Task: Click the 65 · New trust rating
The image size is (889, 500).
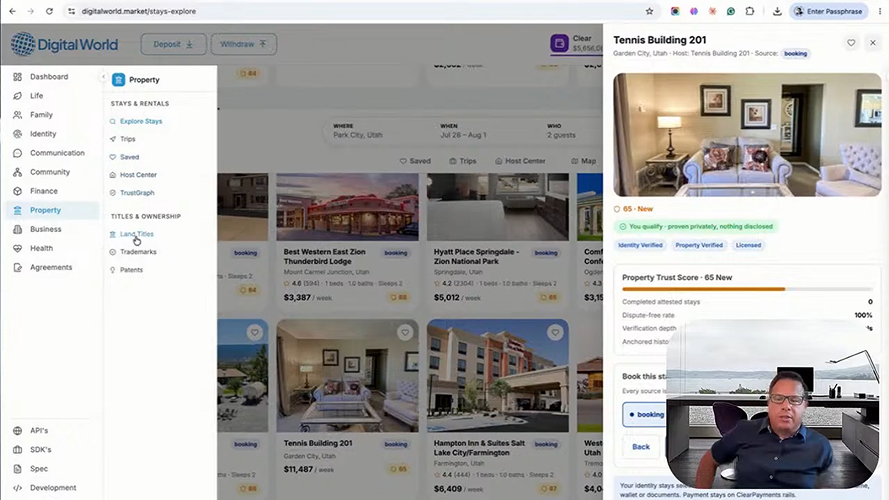Action: click(633, 209)
